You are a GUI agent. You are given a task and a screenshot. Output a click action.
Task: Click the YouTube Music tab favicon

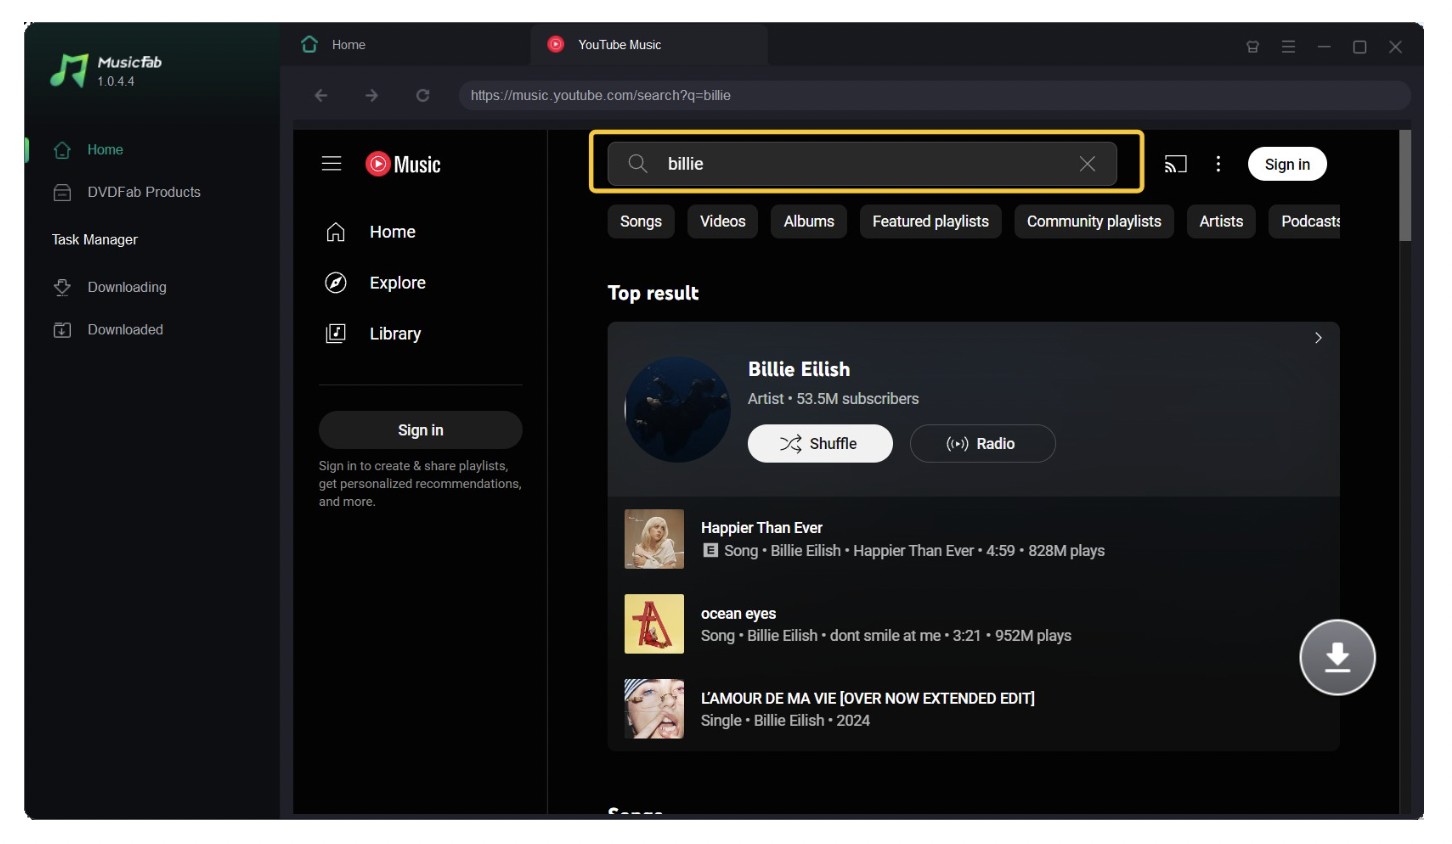(556, 44)
